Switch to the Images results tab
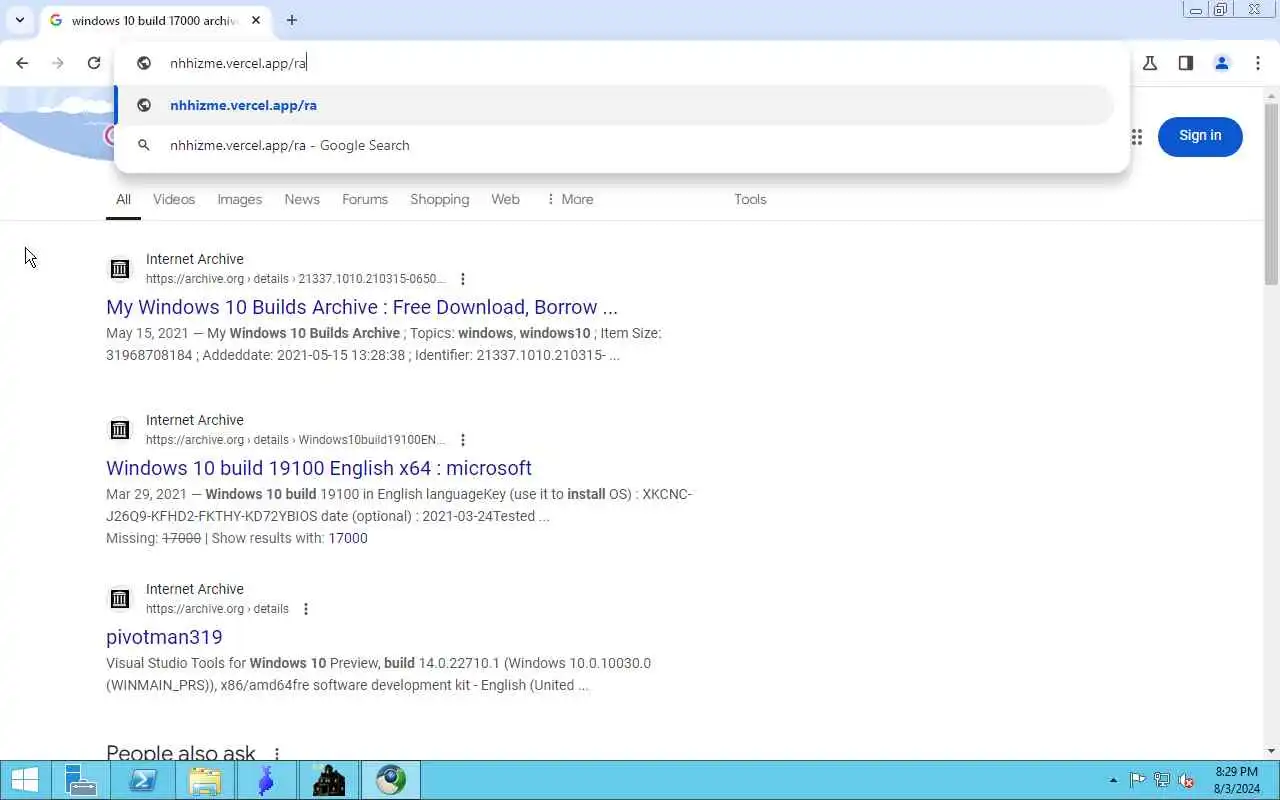 [x=240, y=199]
